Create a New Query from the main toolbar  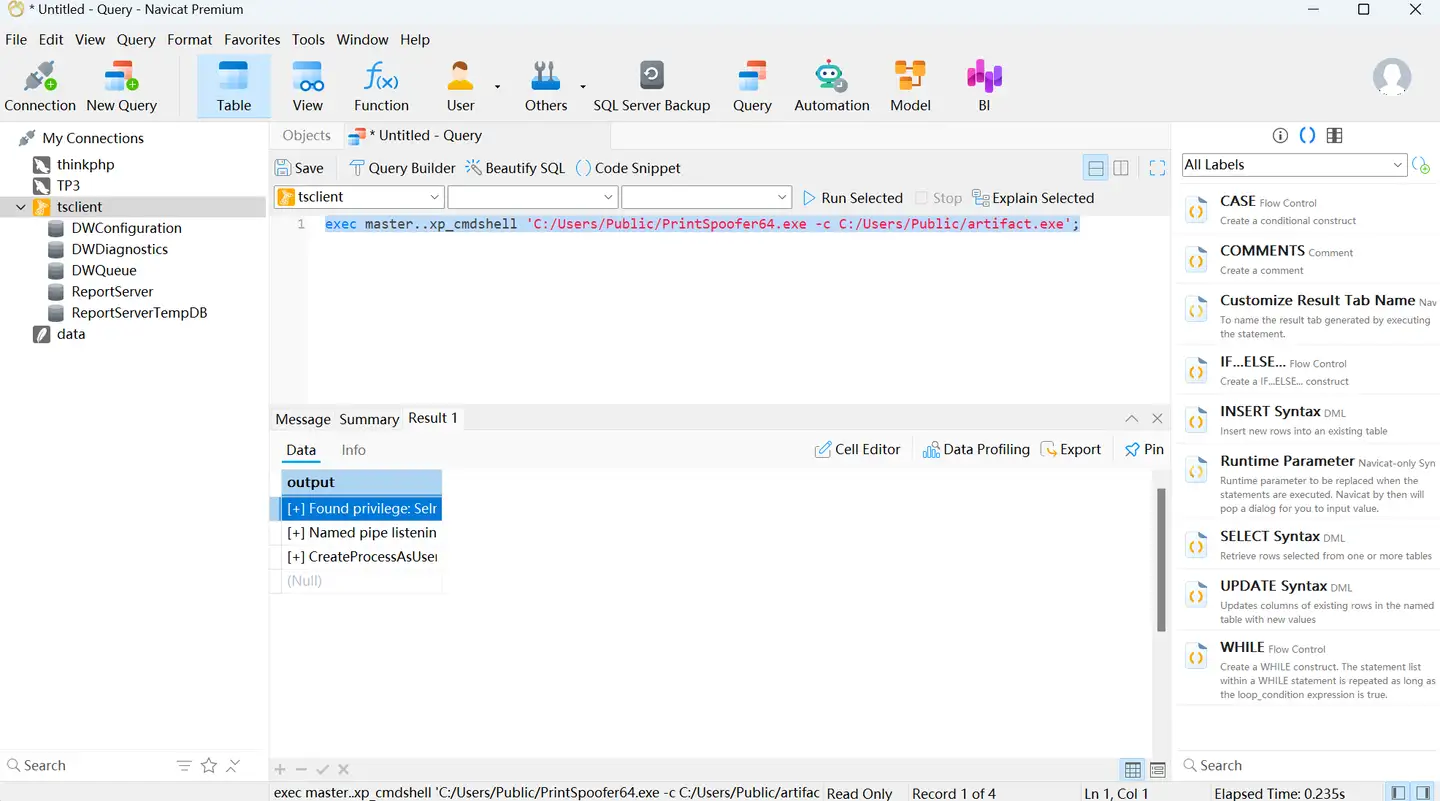[121, 86]
